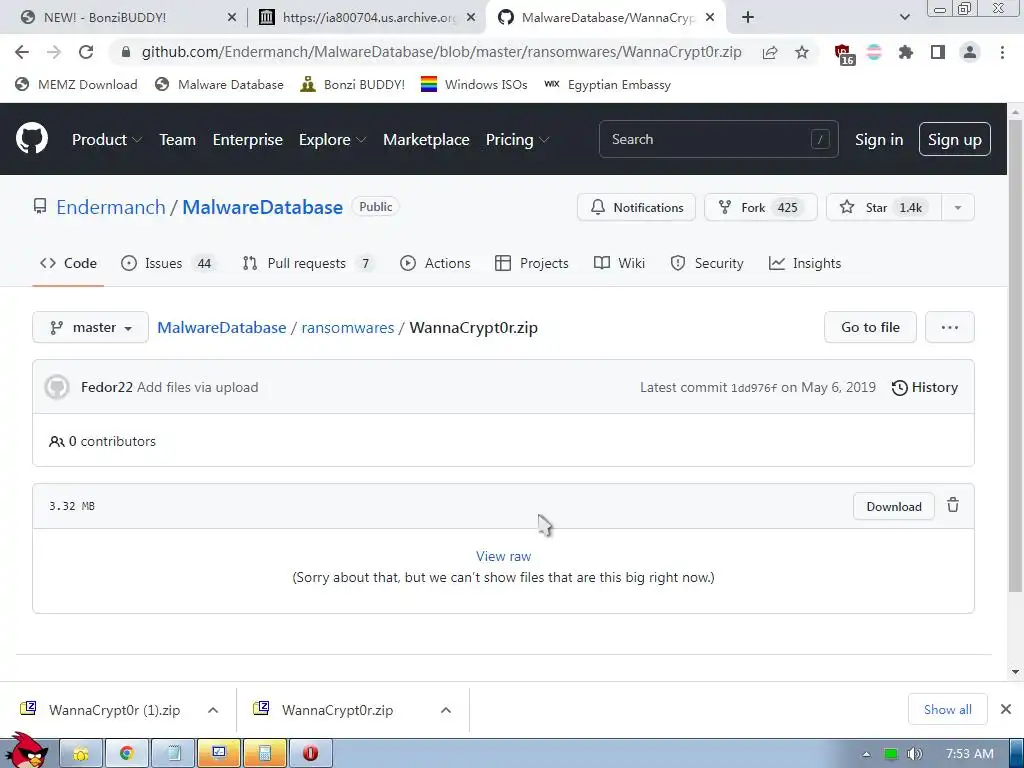Switch to the NEW! - BonziBUDDY! tab
The image size is (1024, 768).
tap(124, 18)
